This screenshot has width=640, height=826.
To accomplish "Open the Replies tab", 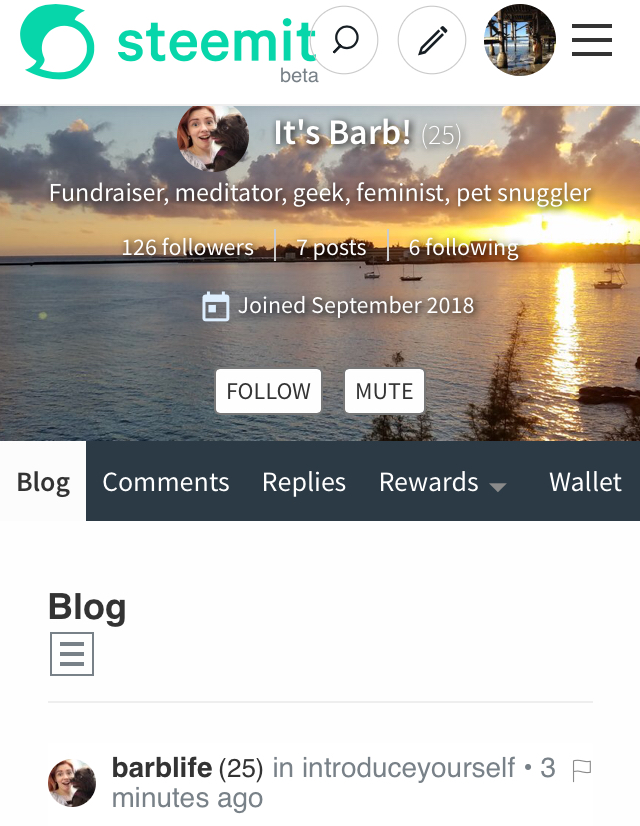I will [304, 481].
